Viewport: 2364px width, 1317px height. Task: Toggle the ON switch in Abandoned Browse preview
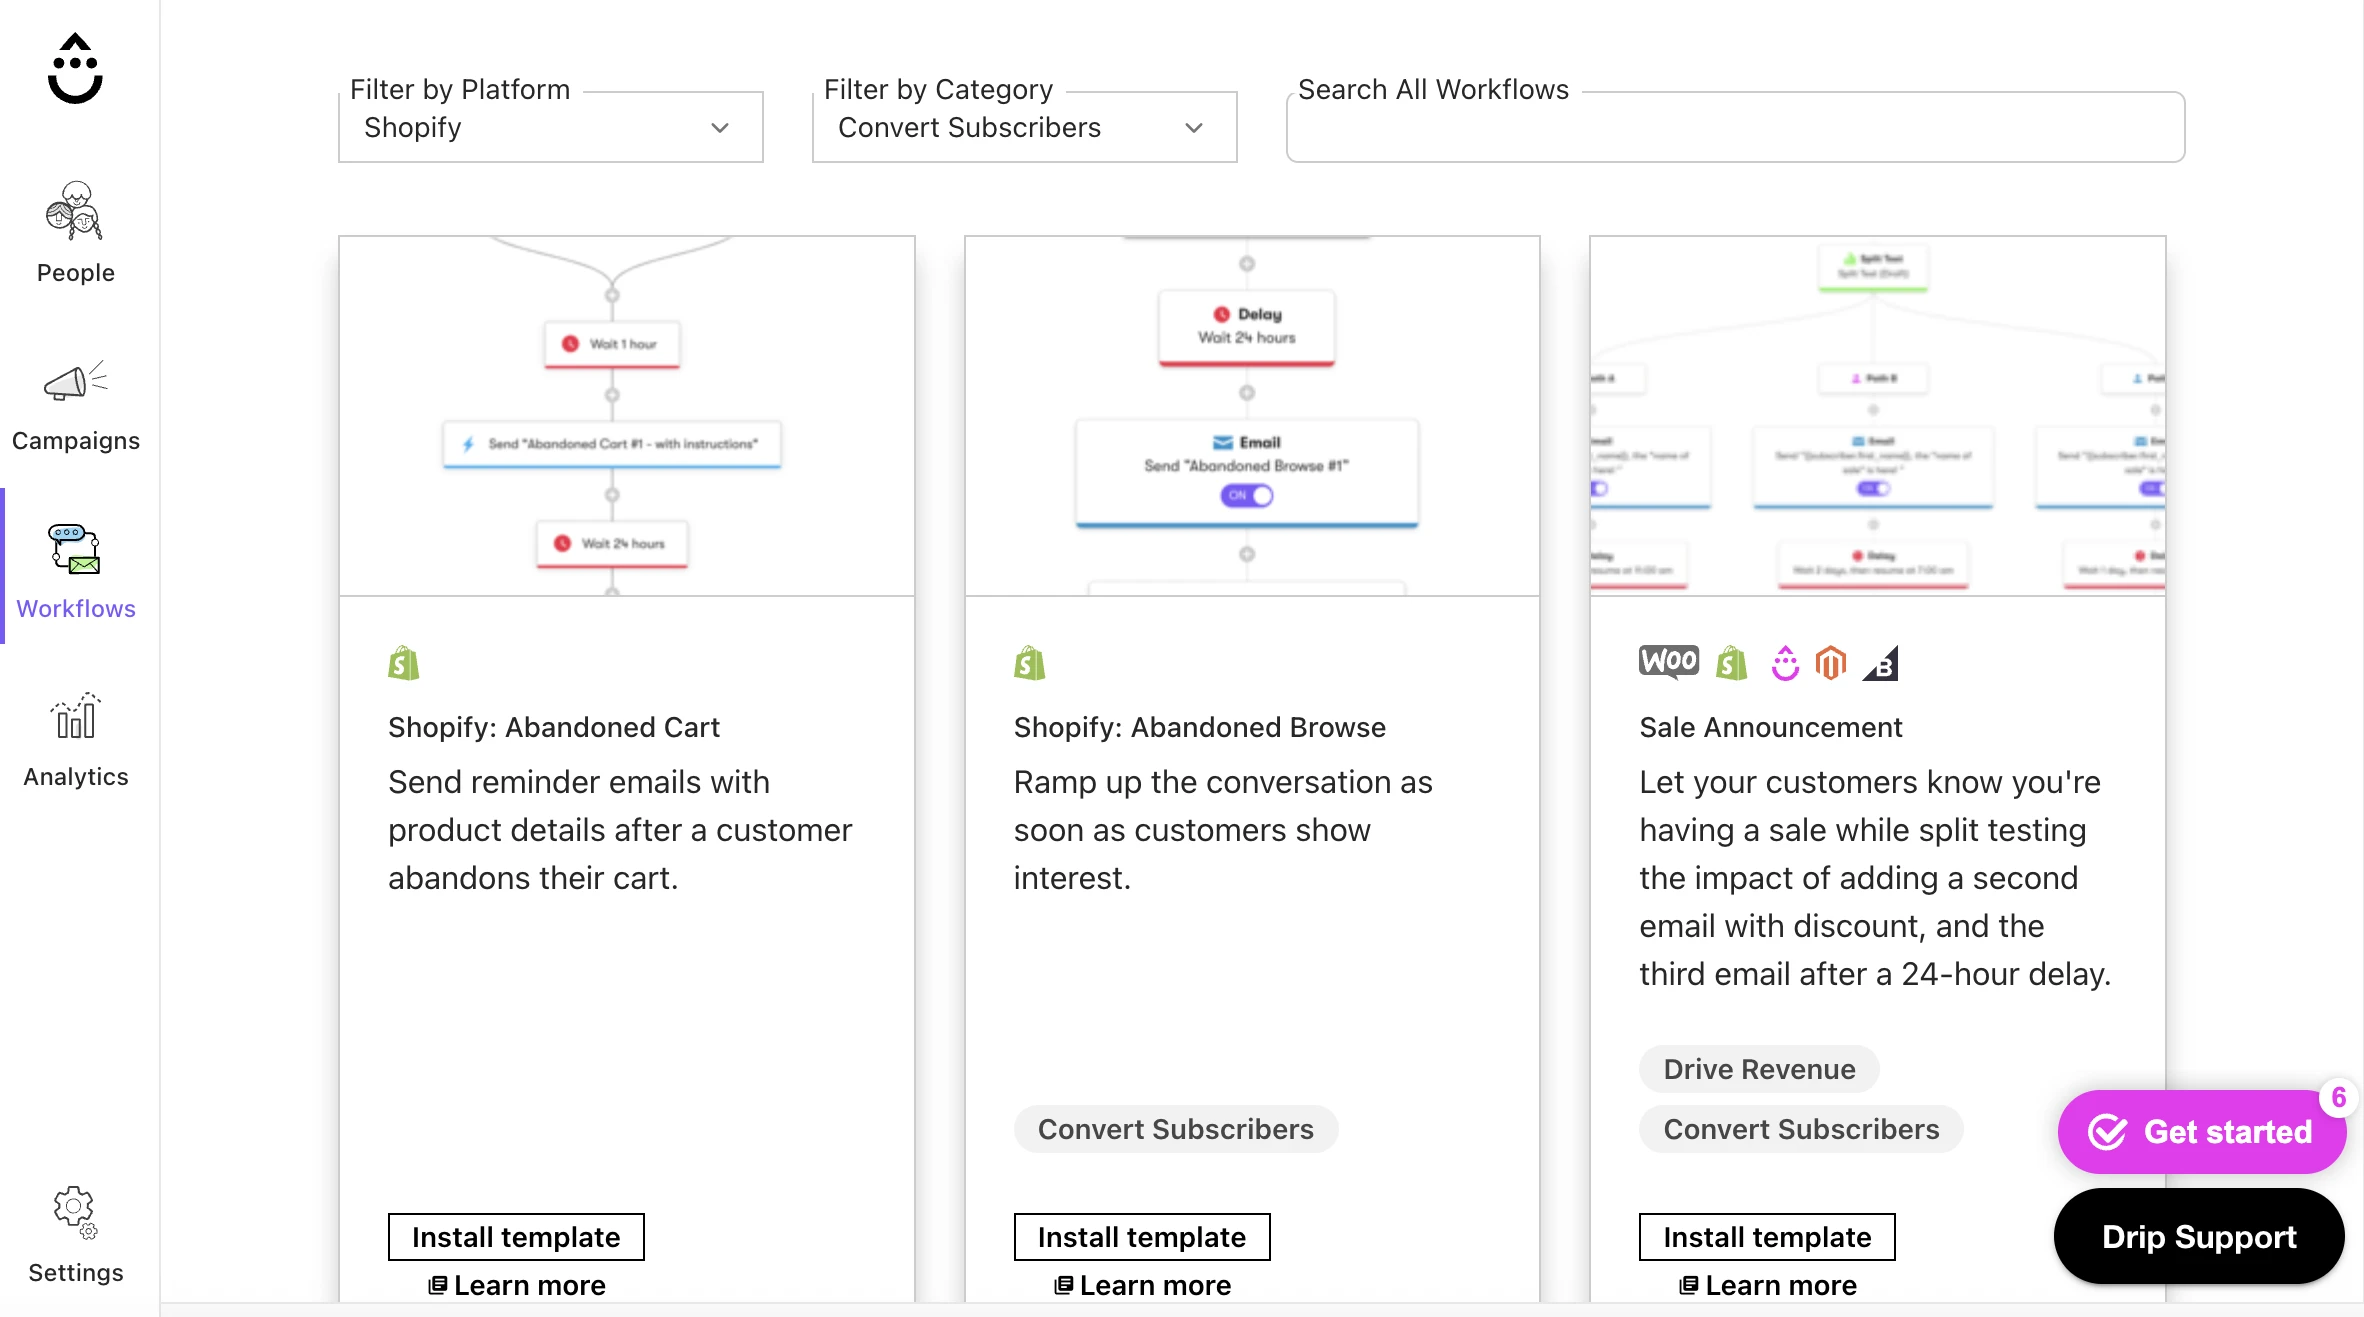click(x=1246, y=495)
